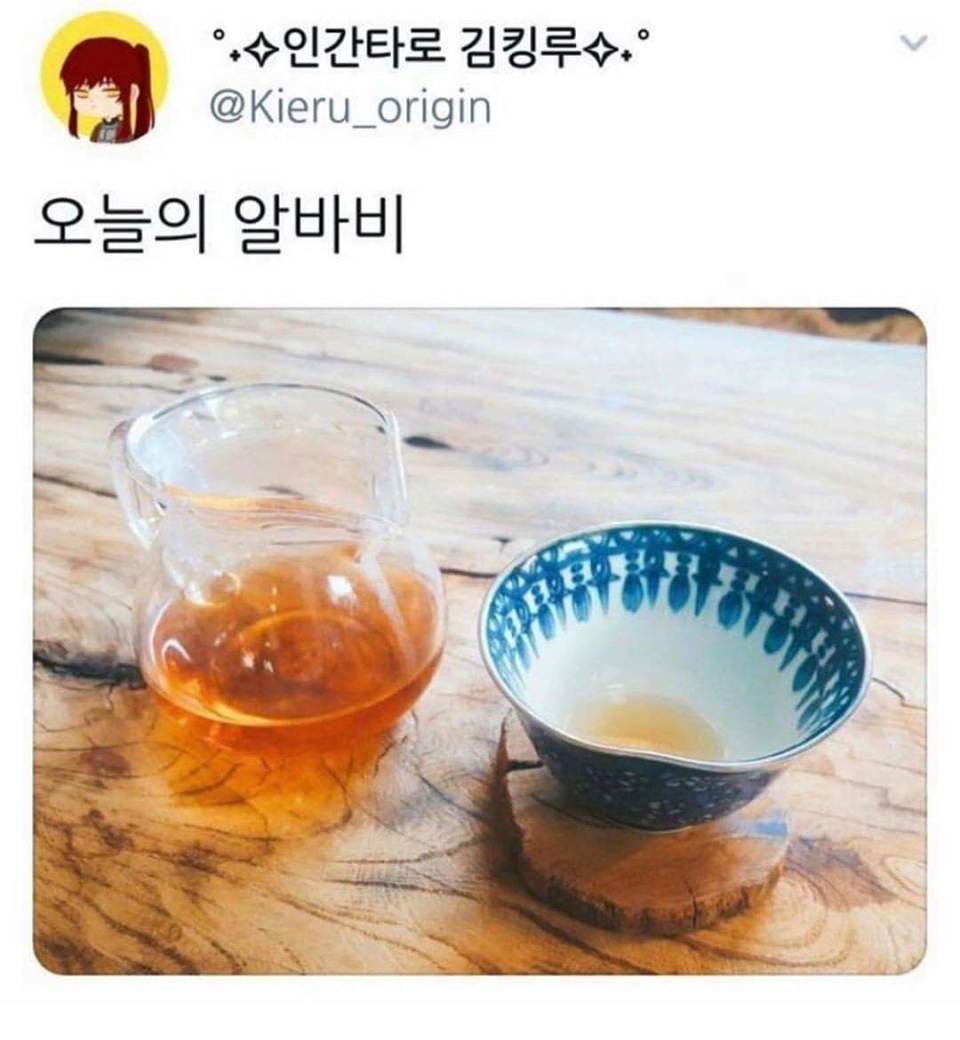The width and height of the screenshot is (960, 1040).
Task: Select the tweet text 오늘의 알바비
Action: coord(220,225)
